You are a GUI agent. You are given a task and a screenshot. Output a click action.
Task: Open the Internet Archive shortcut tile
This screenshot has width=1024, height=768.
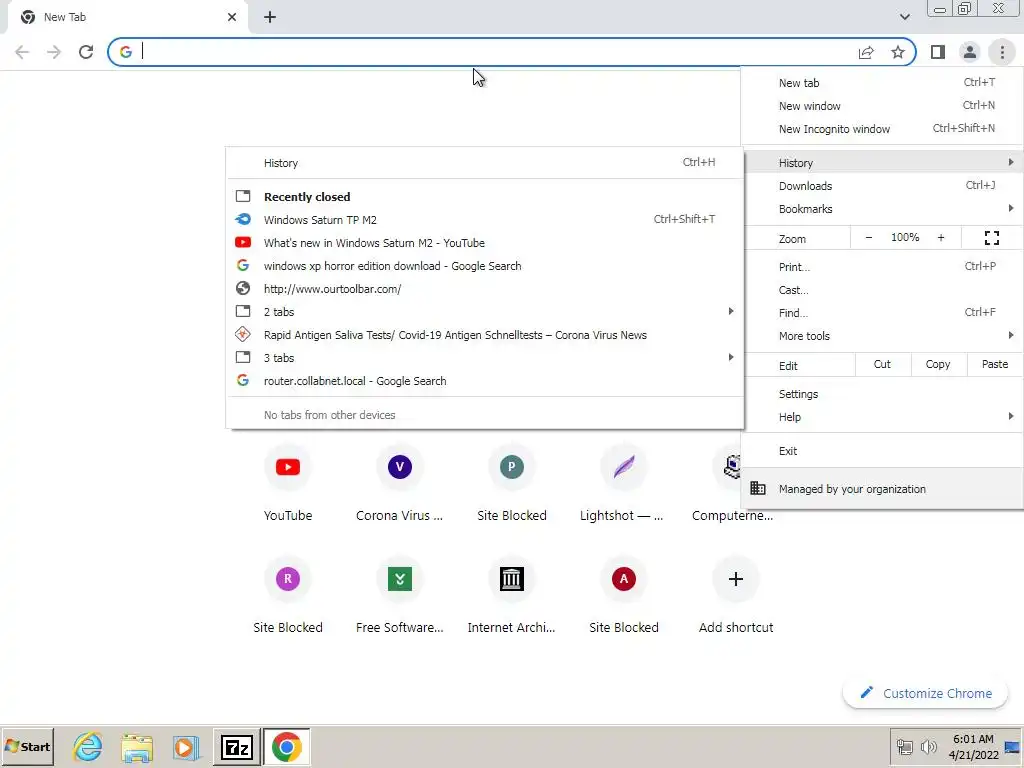coord(512,594)
